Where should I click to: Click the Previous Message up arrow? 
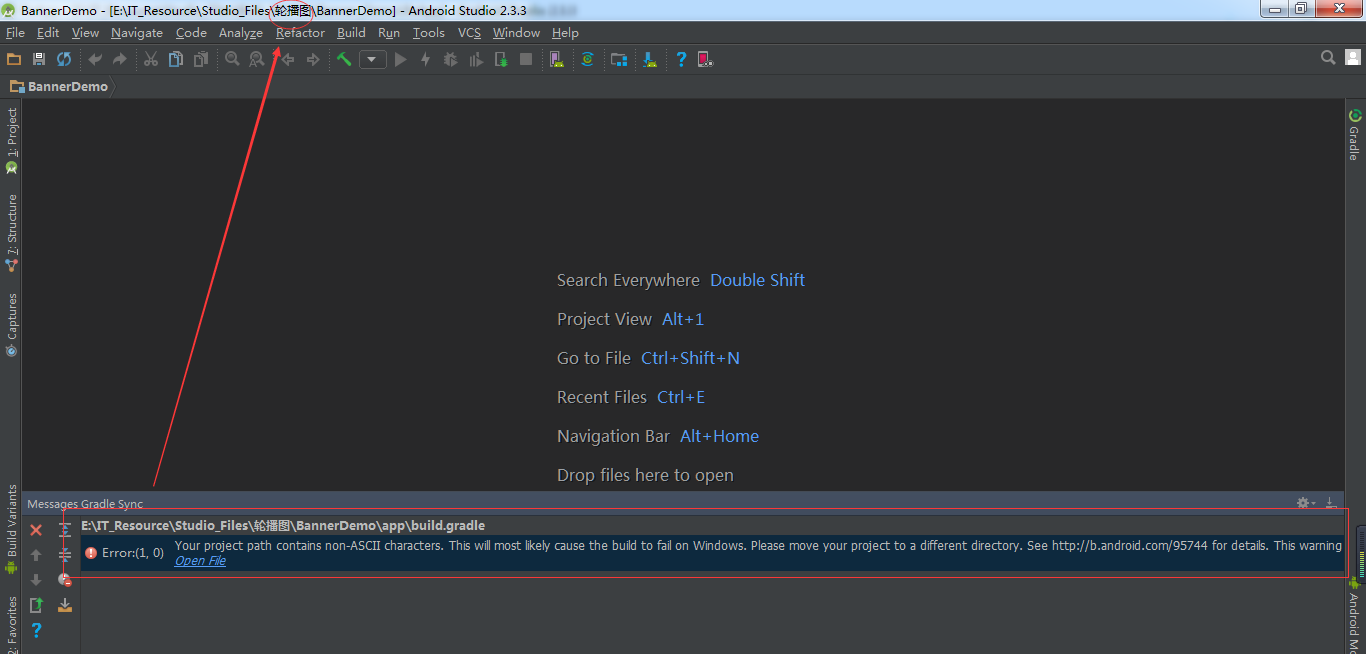36,555
